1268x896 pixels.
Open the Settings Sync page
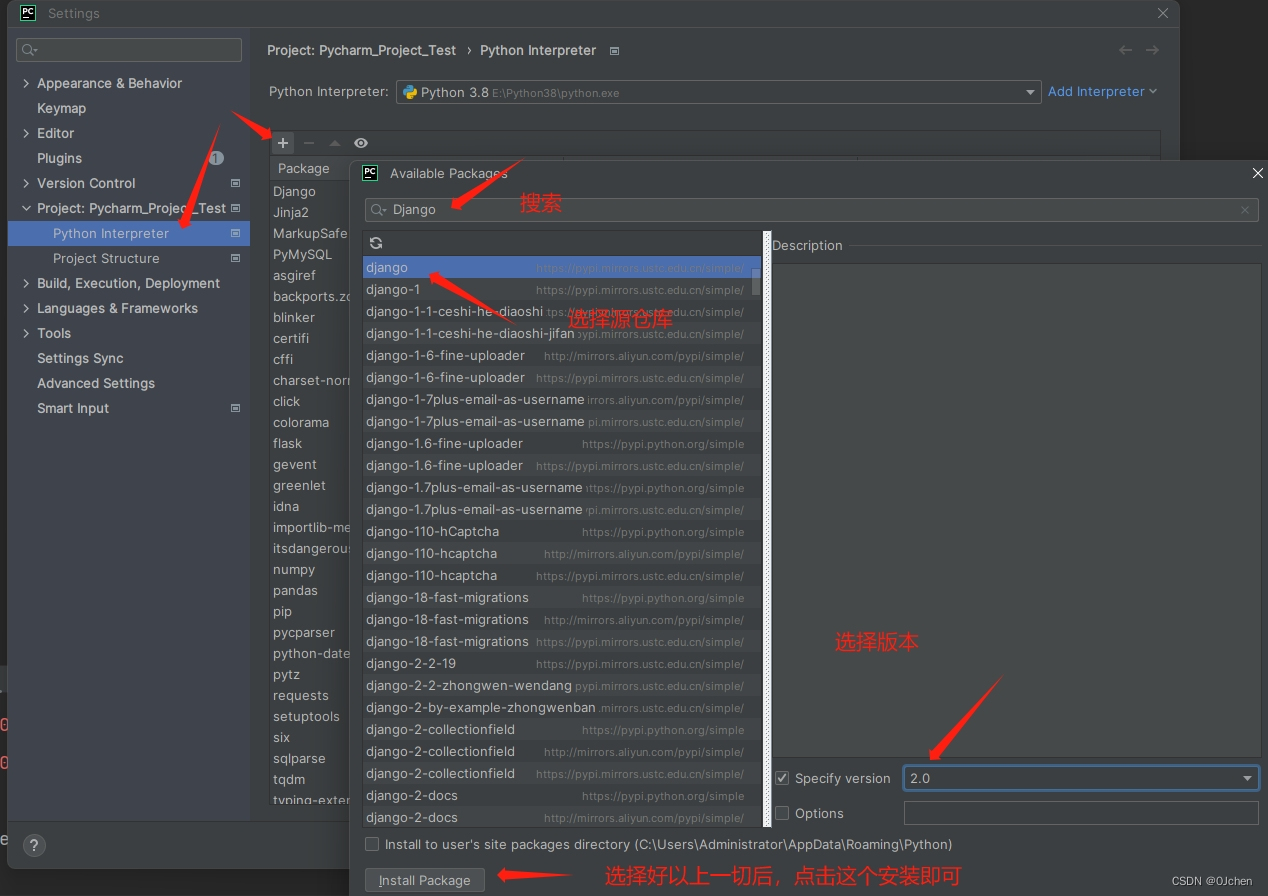pyautogui.click(x=80, y=358)
